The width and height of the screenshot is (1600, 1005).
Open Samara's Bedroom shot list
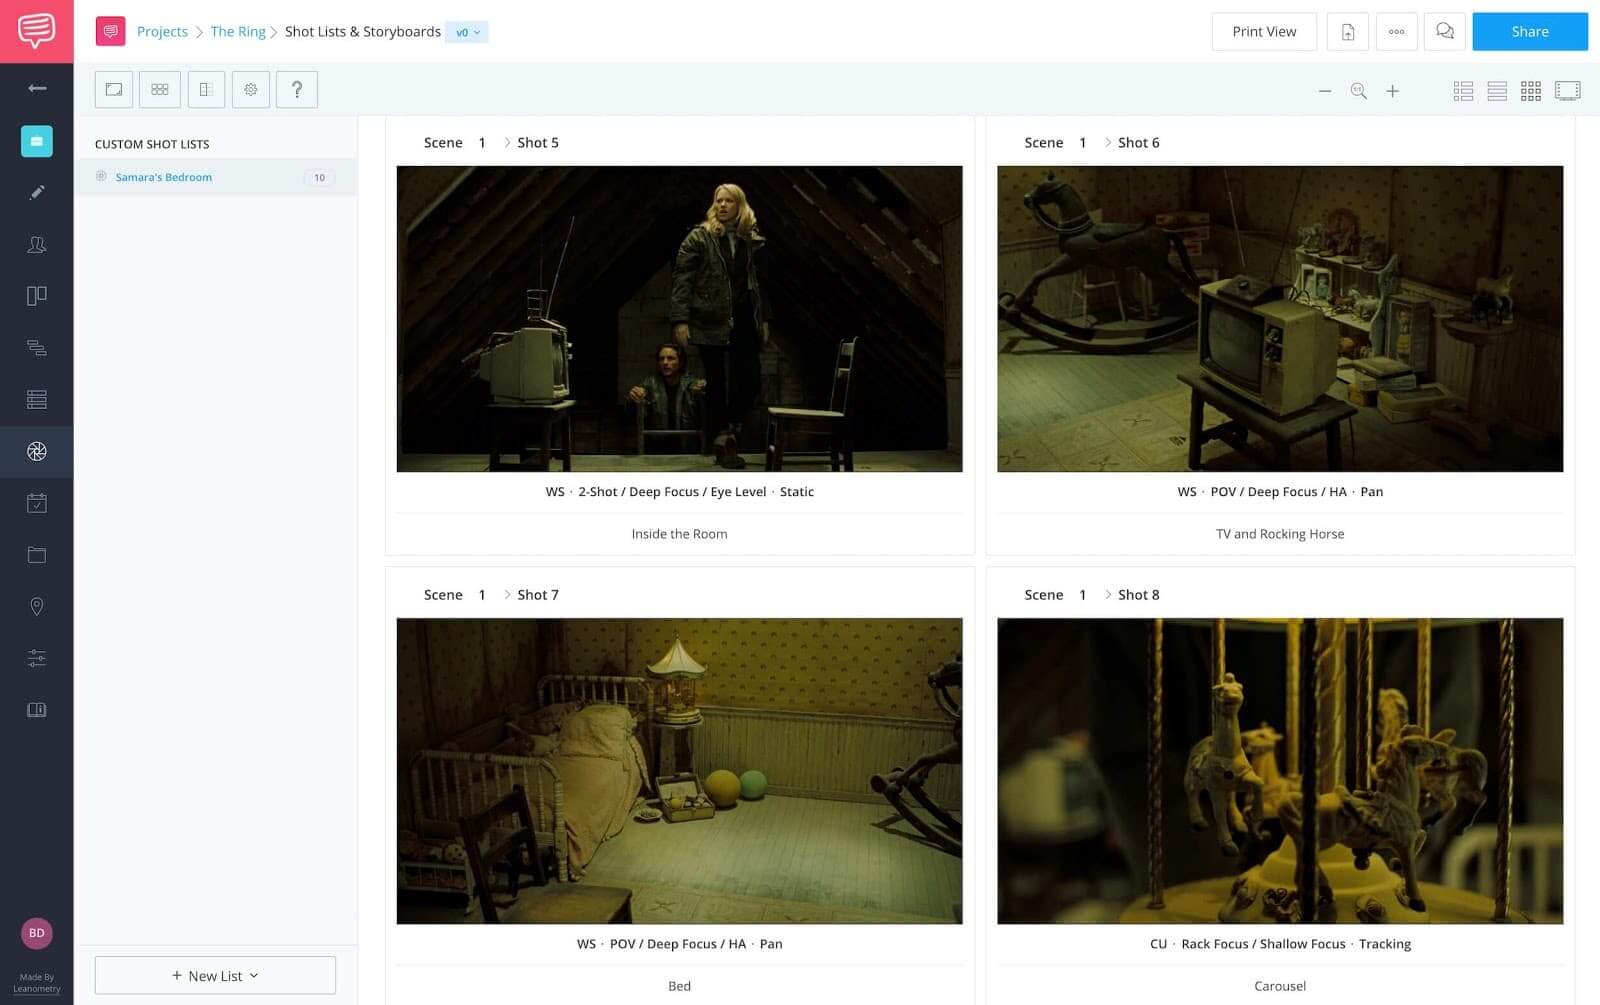163,177
